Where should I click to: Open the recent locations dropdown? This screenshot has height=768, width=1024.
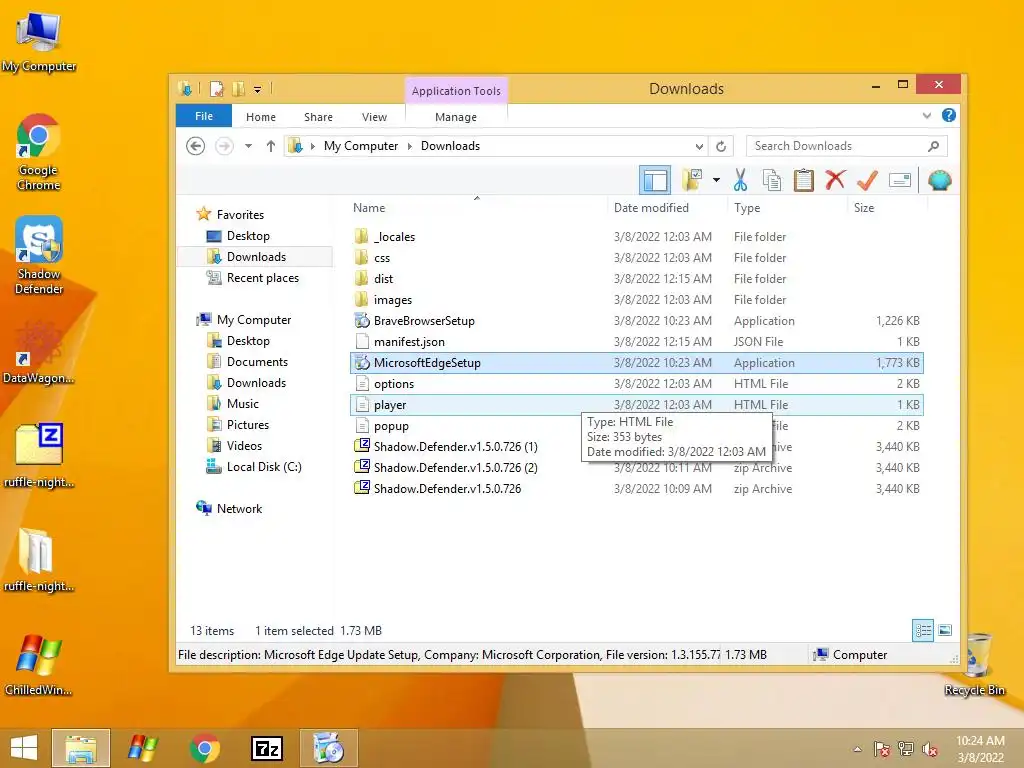click(x=248, y=146)
